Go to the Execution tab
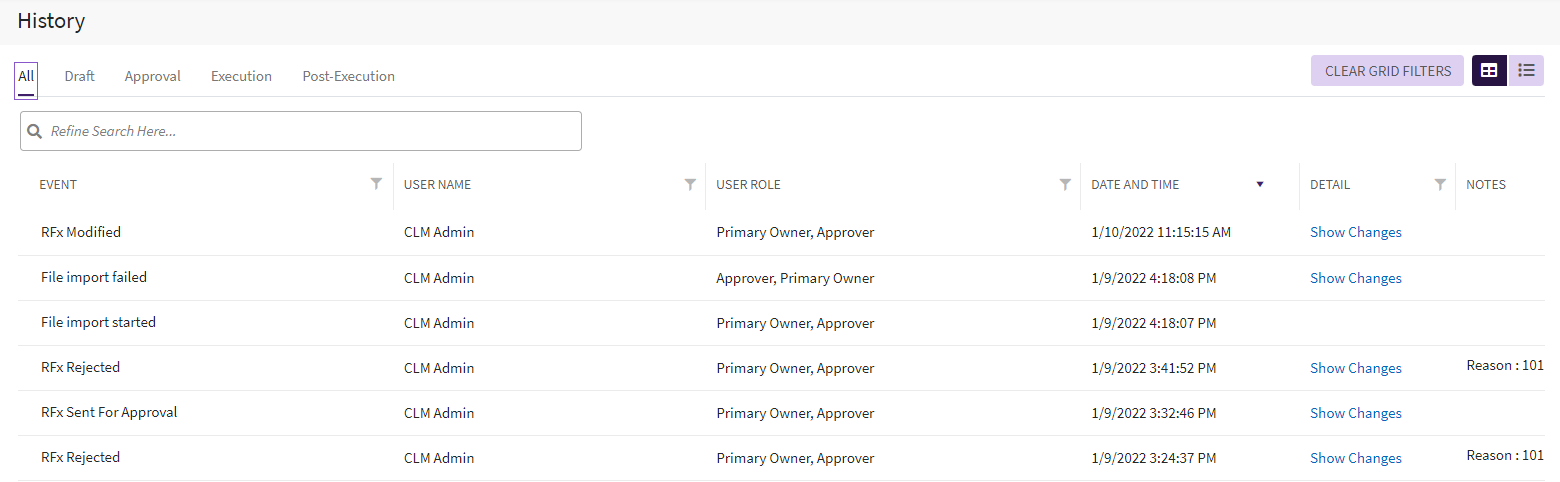 (241, 77)
